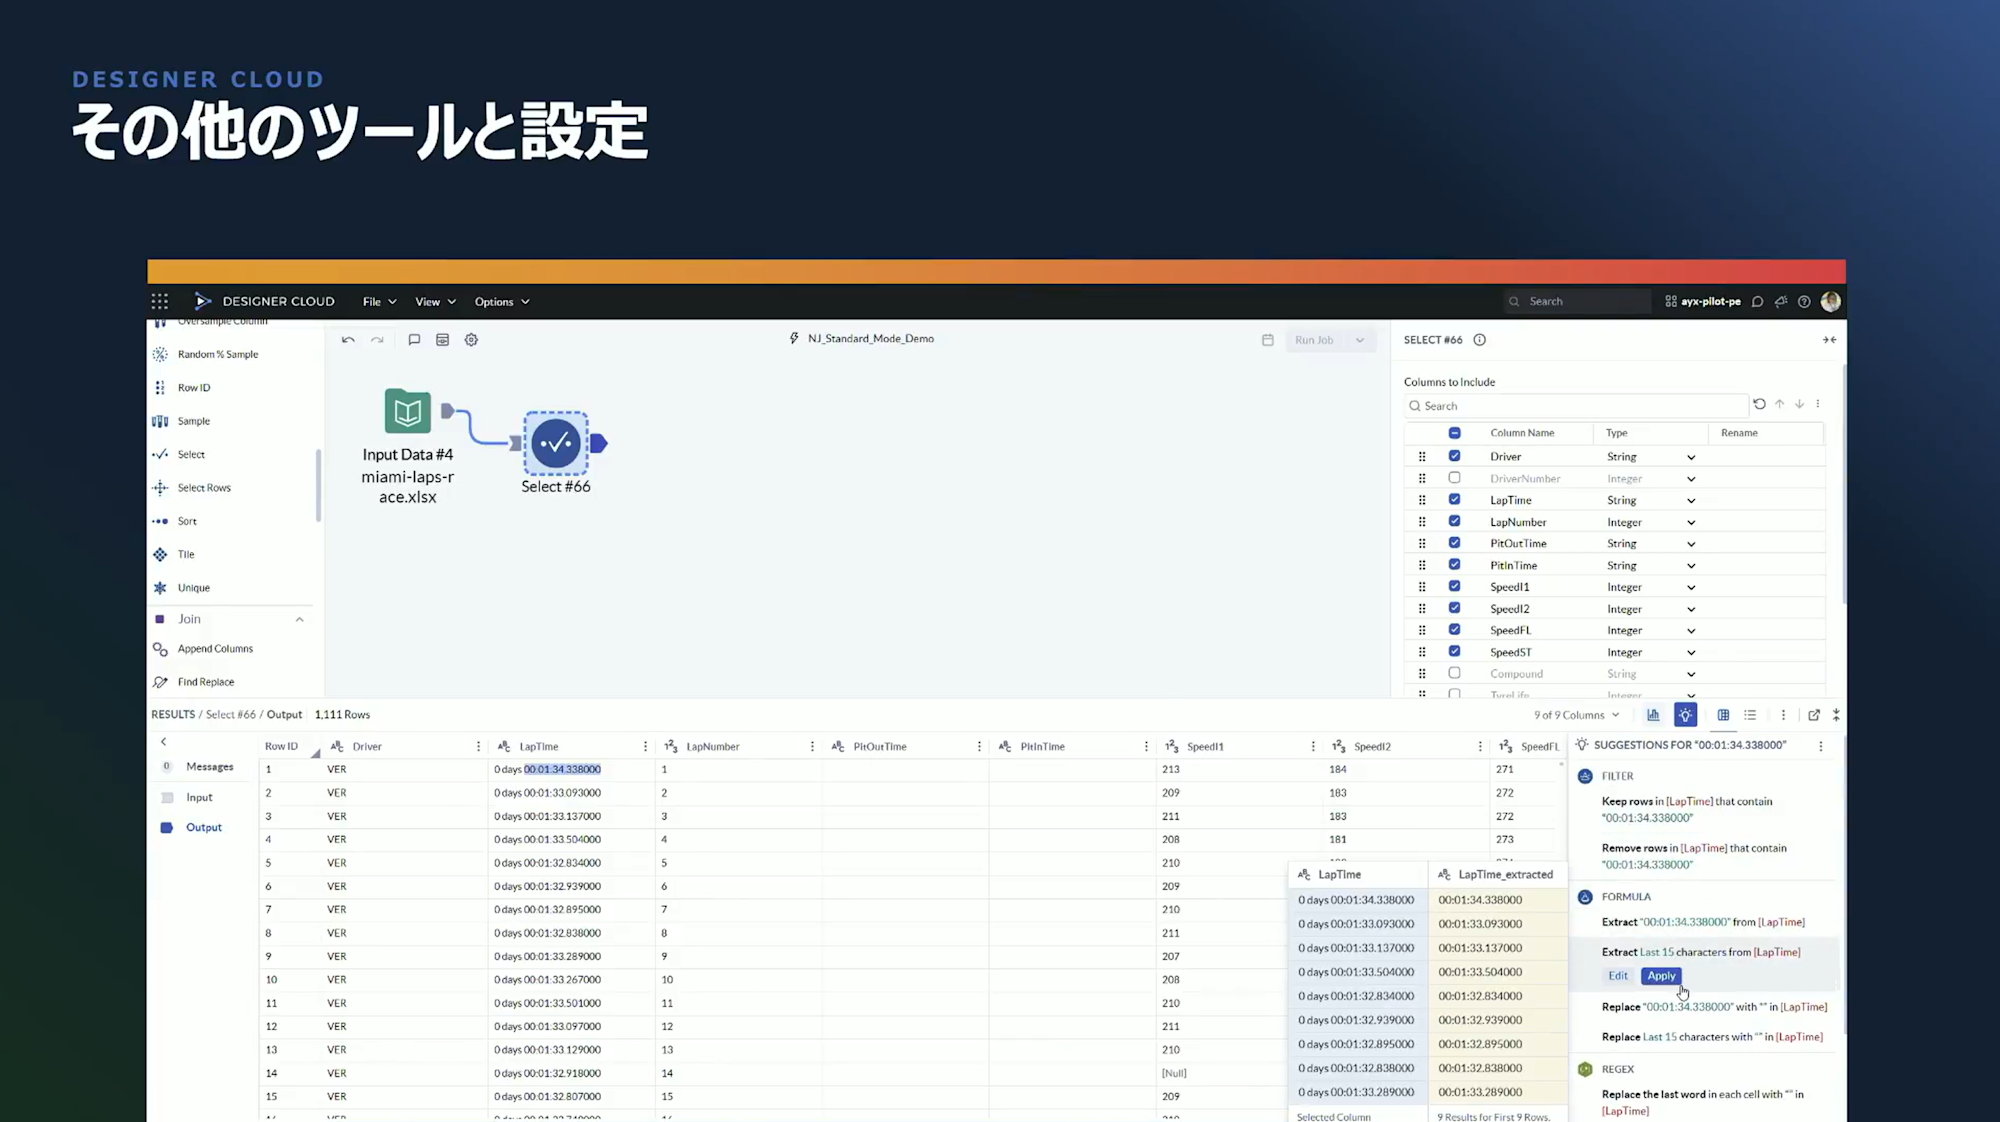Redo the last canvas action

coord(377,340)
